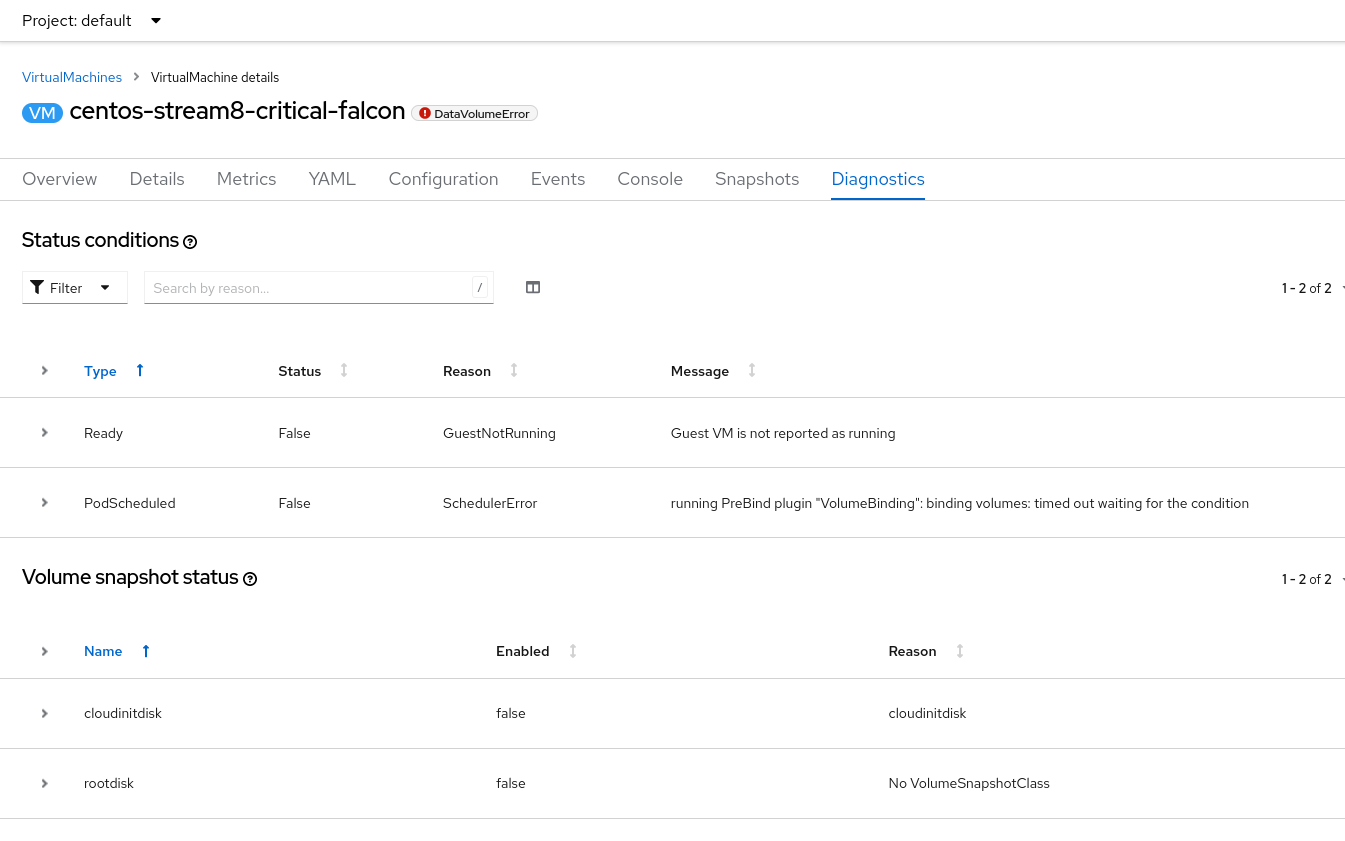Expand the cloudinitdisk snapshot row

(x=45, y=713)
